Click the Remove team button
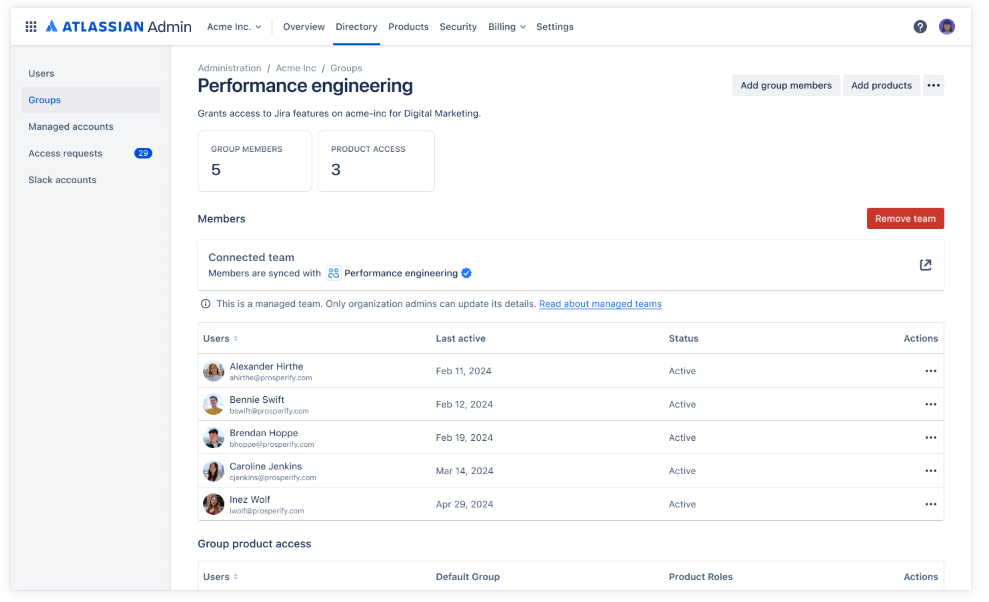 tap(905, 218)
